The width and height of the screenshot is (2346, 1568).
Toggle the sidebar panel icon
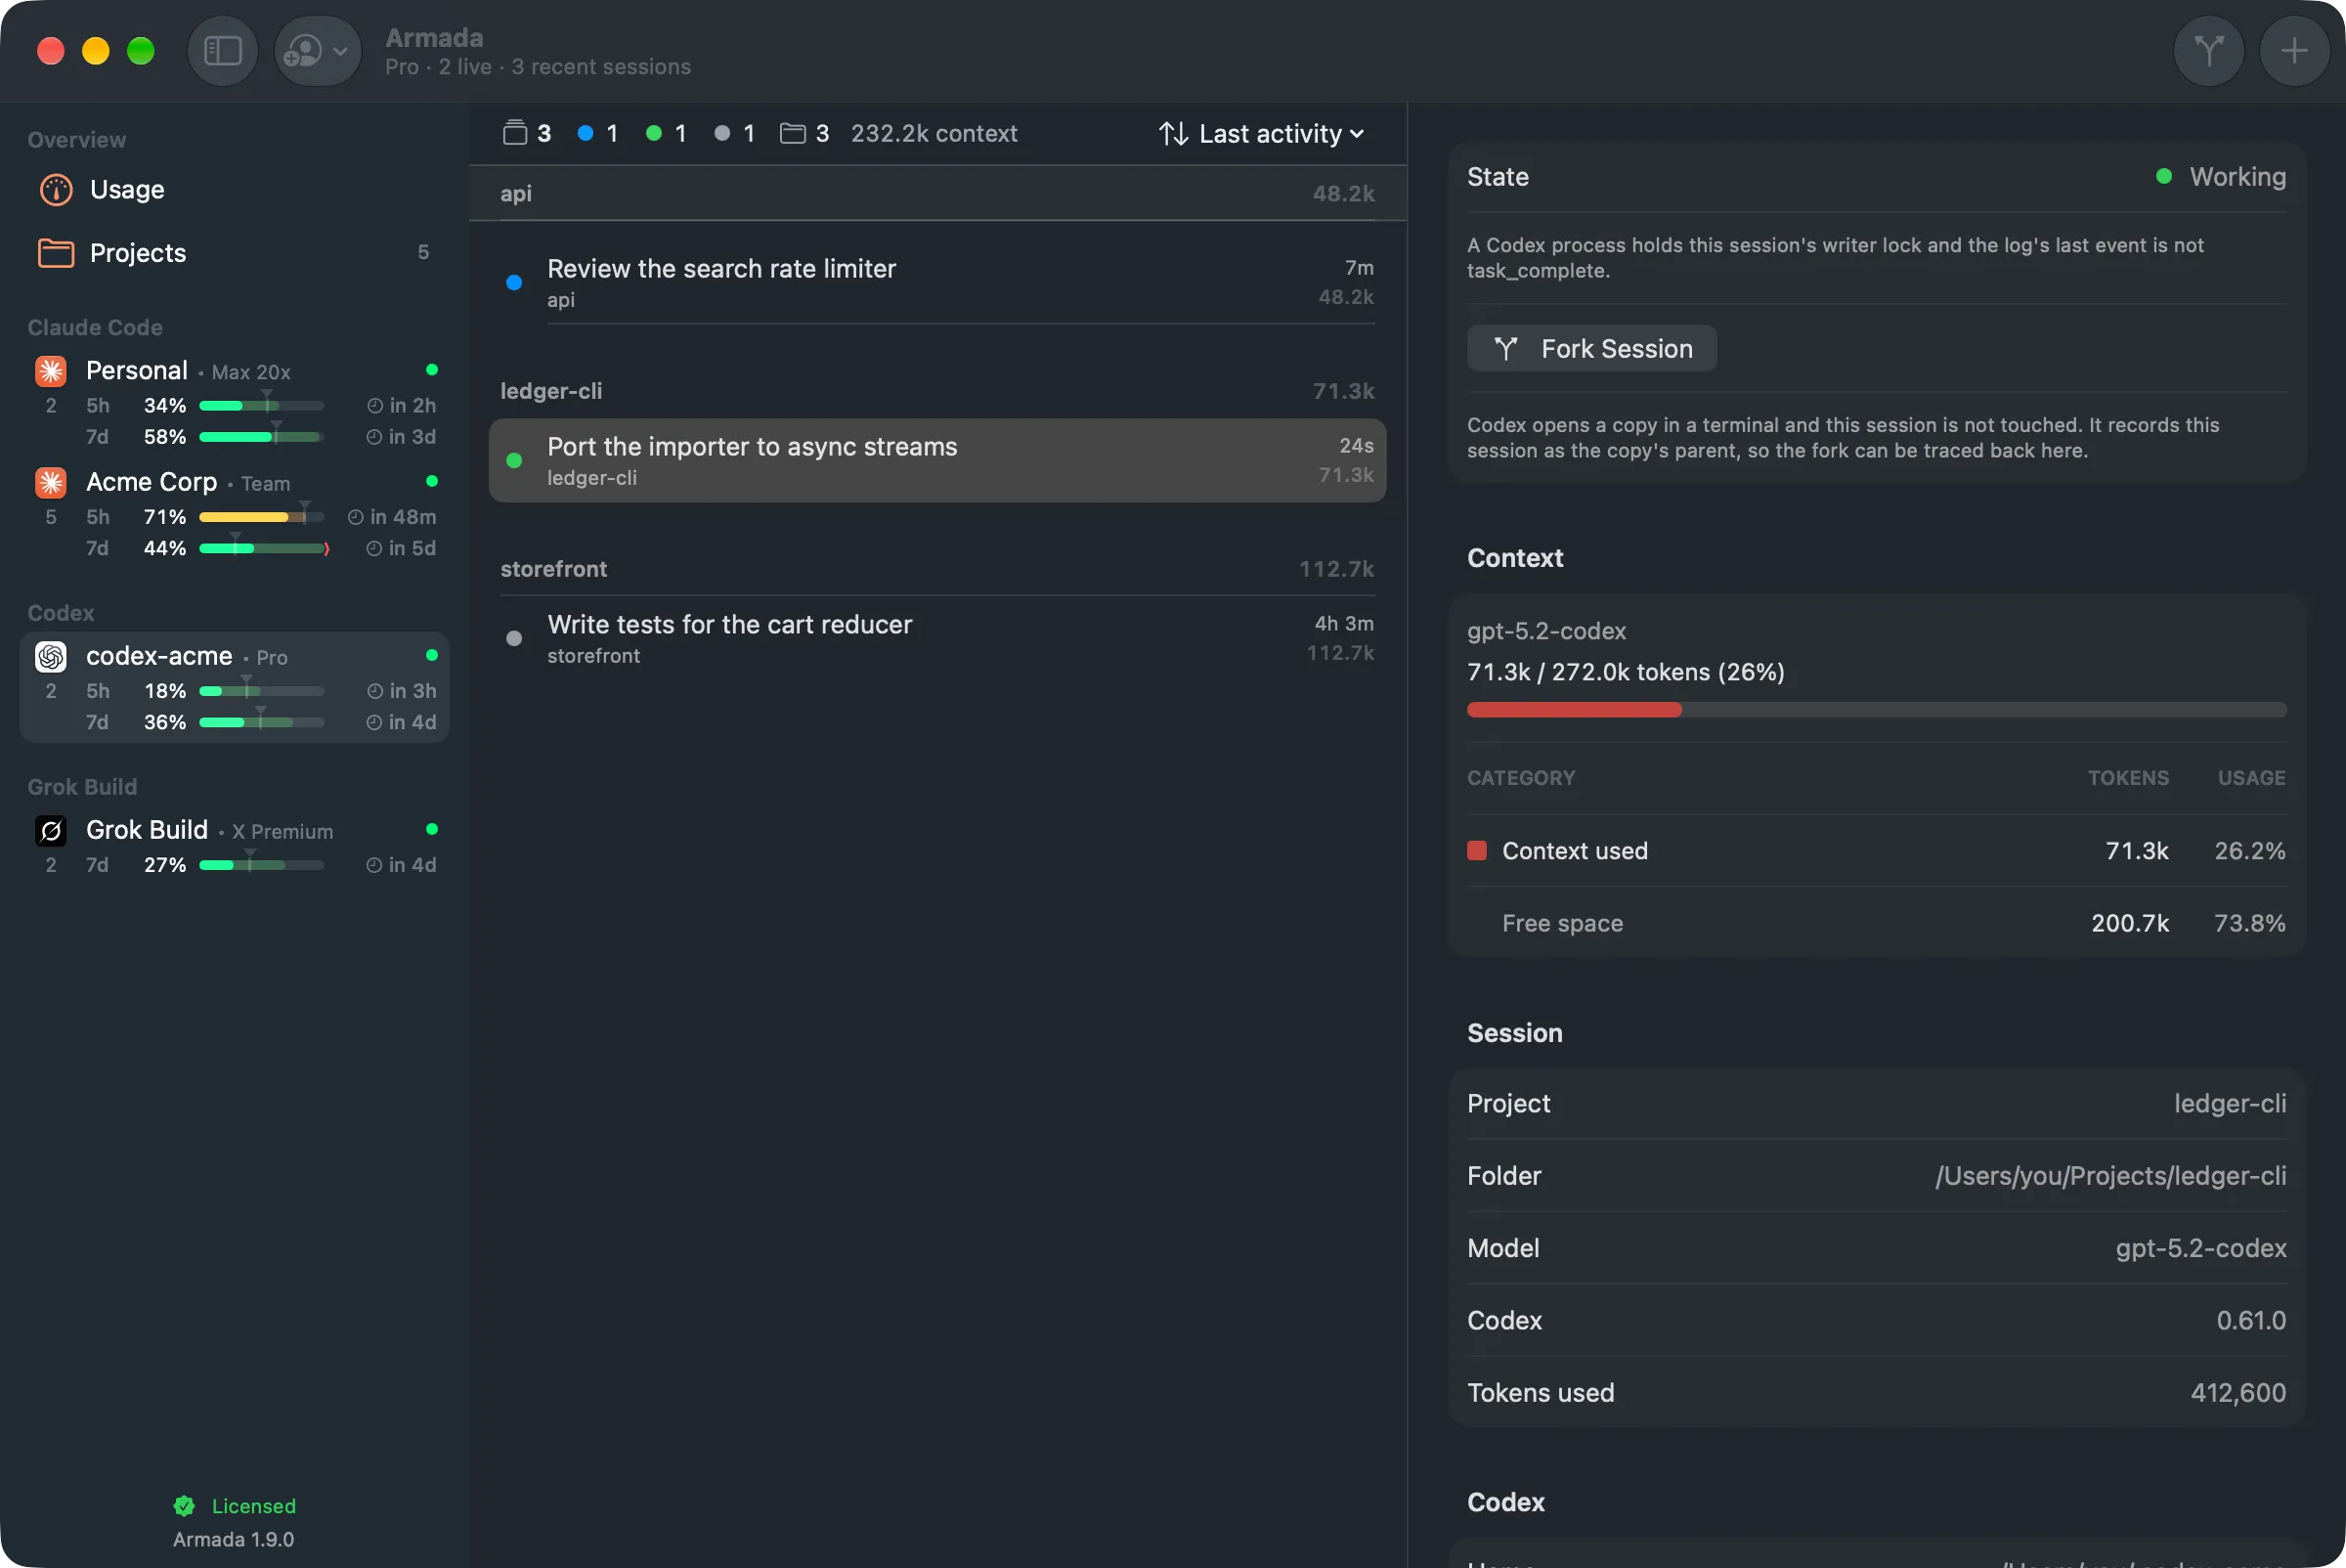[x=222, y=50]
